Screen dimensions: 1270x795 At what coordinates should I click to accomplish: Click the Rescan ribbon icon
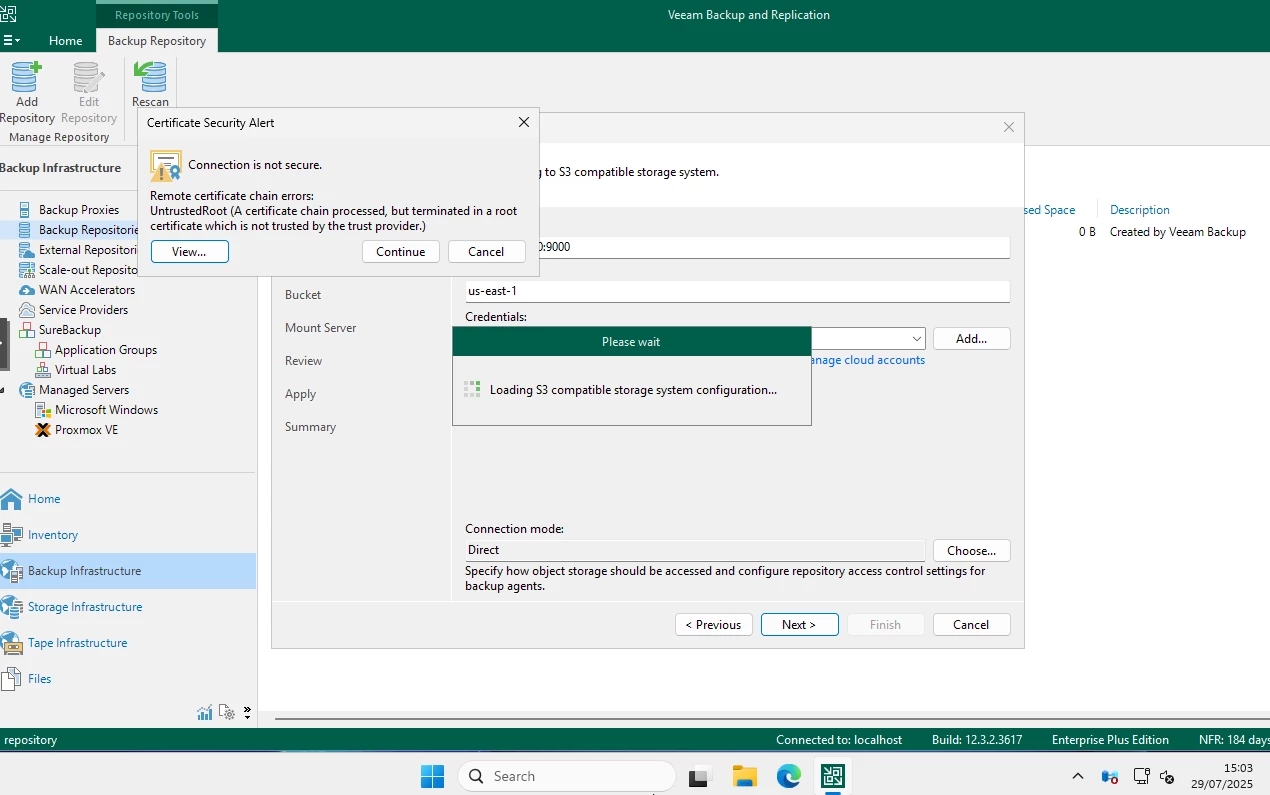click(x=150, y=85)
